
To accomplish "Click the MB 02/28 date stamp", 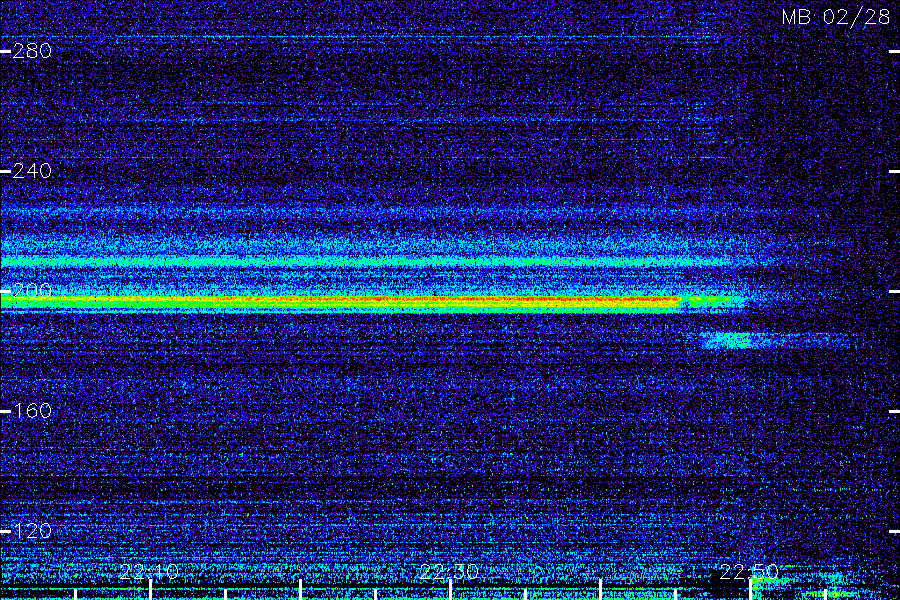I will coord(836,17).
